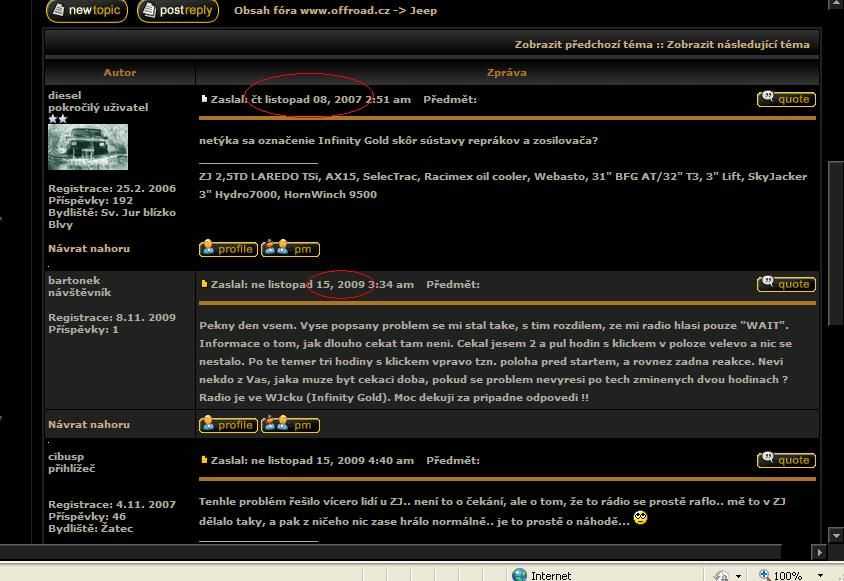Open the post permalink icon for cibusp's 4:40 am message
This screenshot has width=844, height=581.
[x=204, y=460]
